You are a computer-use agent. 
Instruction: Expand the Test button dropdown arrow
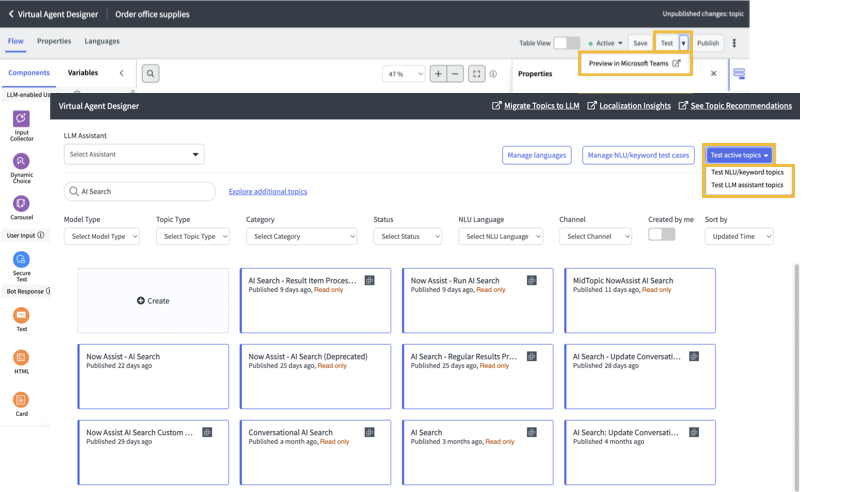[x=683, y=43]
